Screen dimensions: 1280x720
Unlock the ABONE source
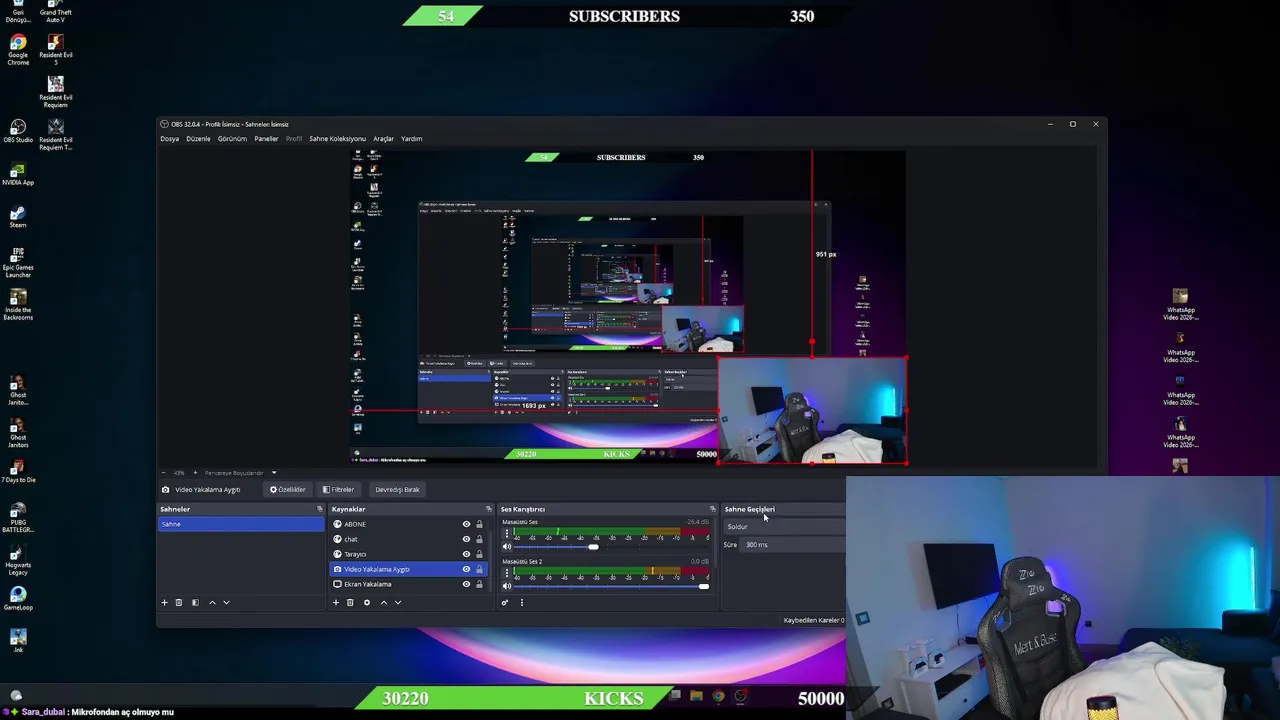click(479, 524)
